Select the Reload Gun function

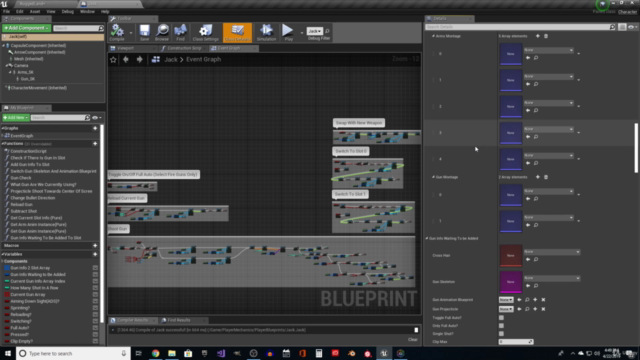point(21,204)
